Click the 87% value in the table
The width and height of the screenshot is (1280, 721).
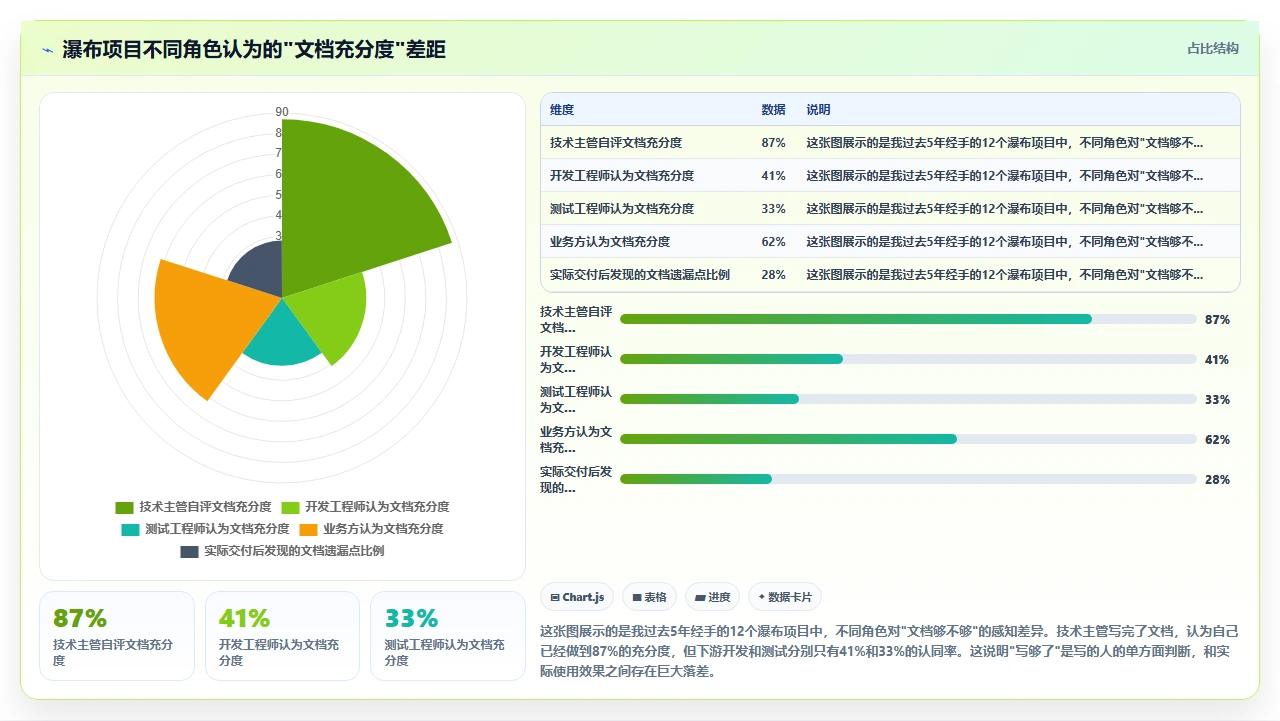pos(773,143)
